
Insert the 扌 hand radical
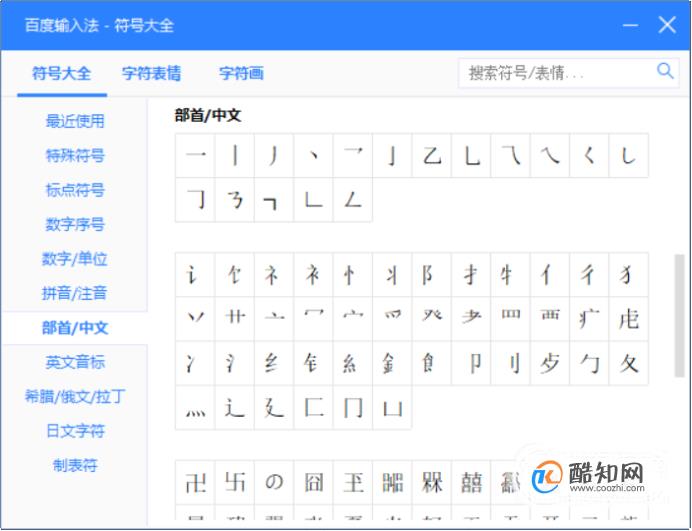471,275
